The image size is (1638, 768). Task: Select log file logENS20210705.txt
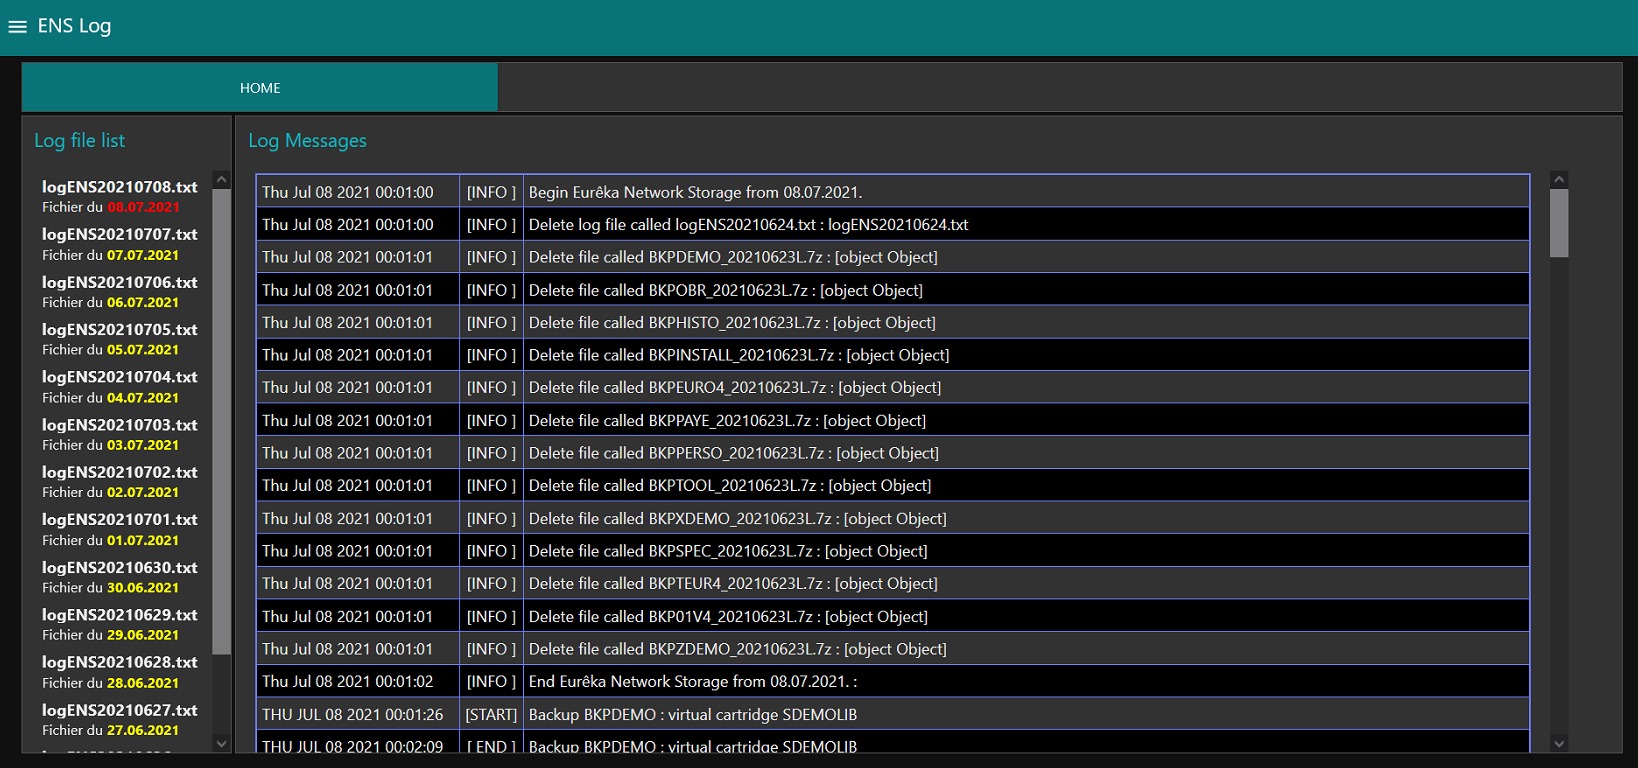[x=119, y=329]
